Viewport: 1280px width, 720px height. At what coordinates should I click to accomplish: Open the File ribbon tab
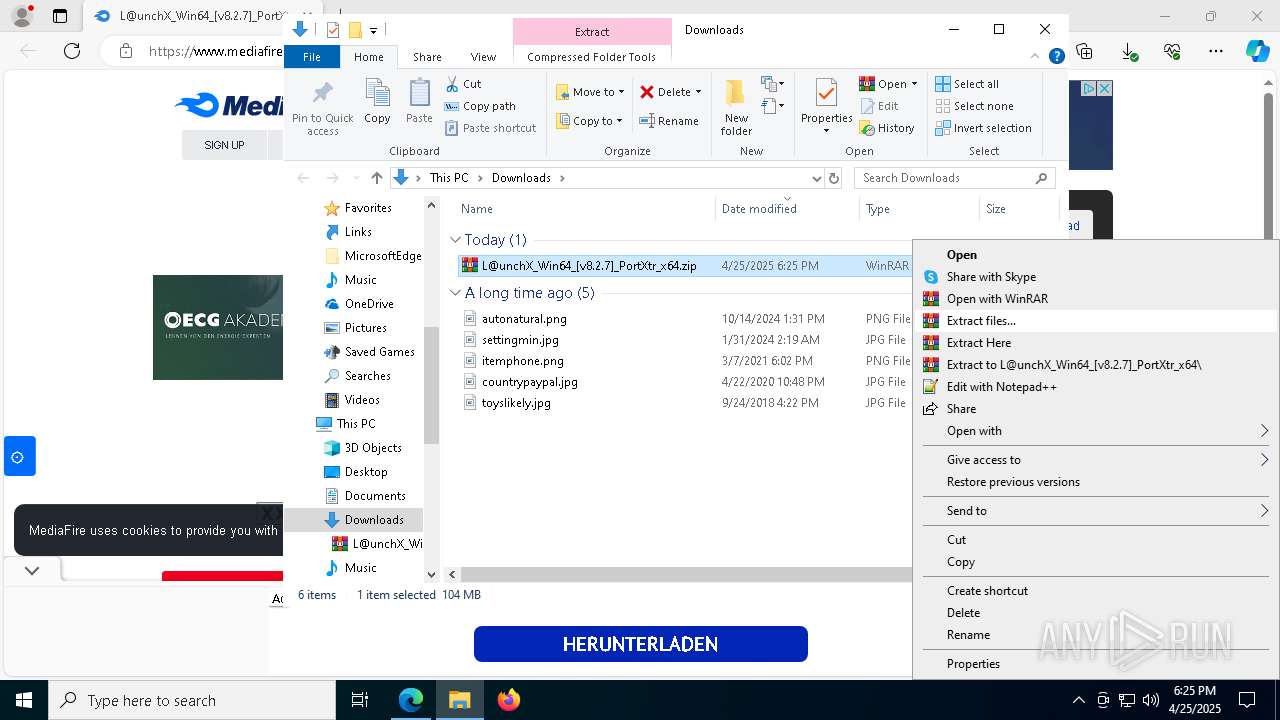tap(312, 57)
